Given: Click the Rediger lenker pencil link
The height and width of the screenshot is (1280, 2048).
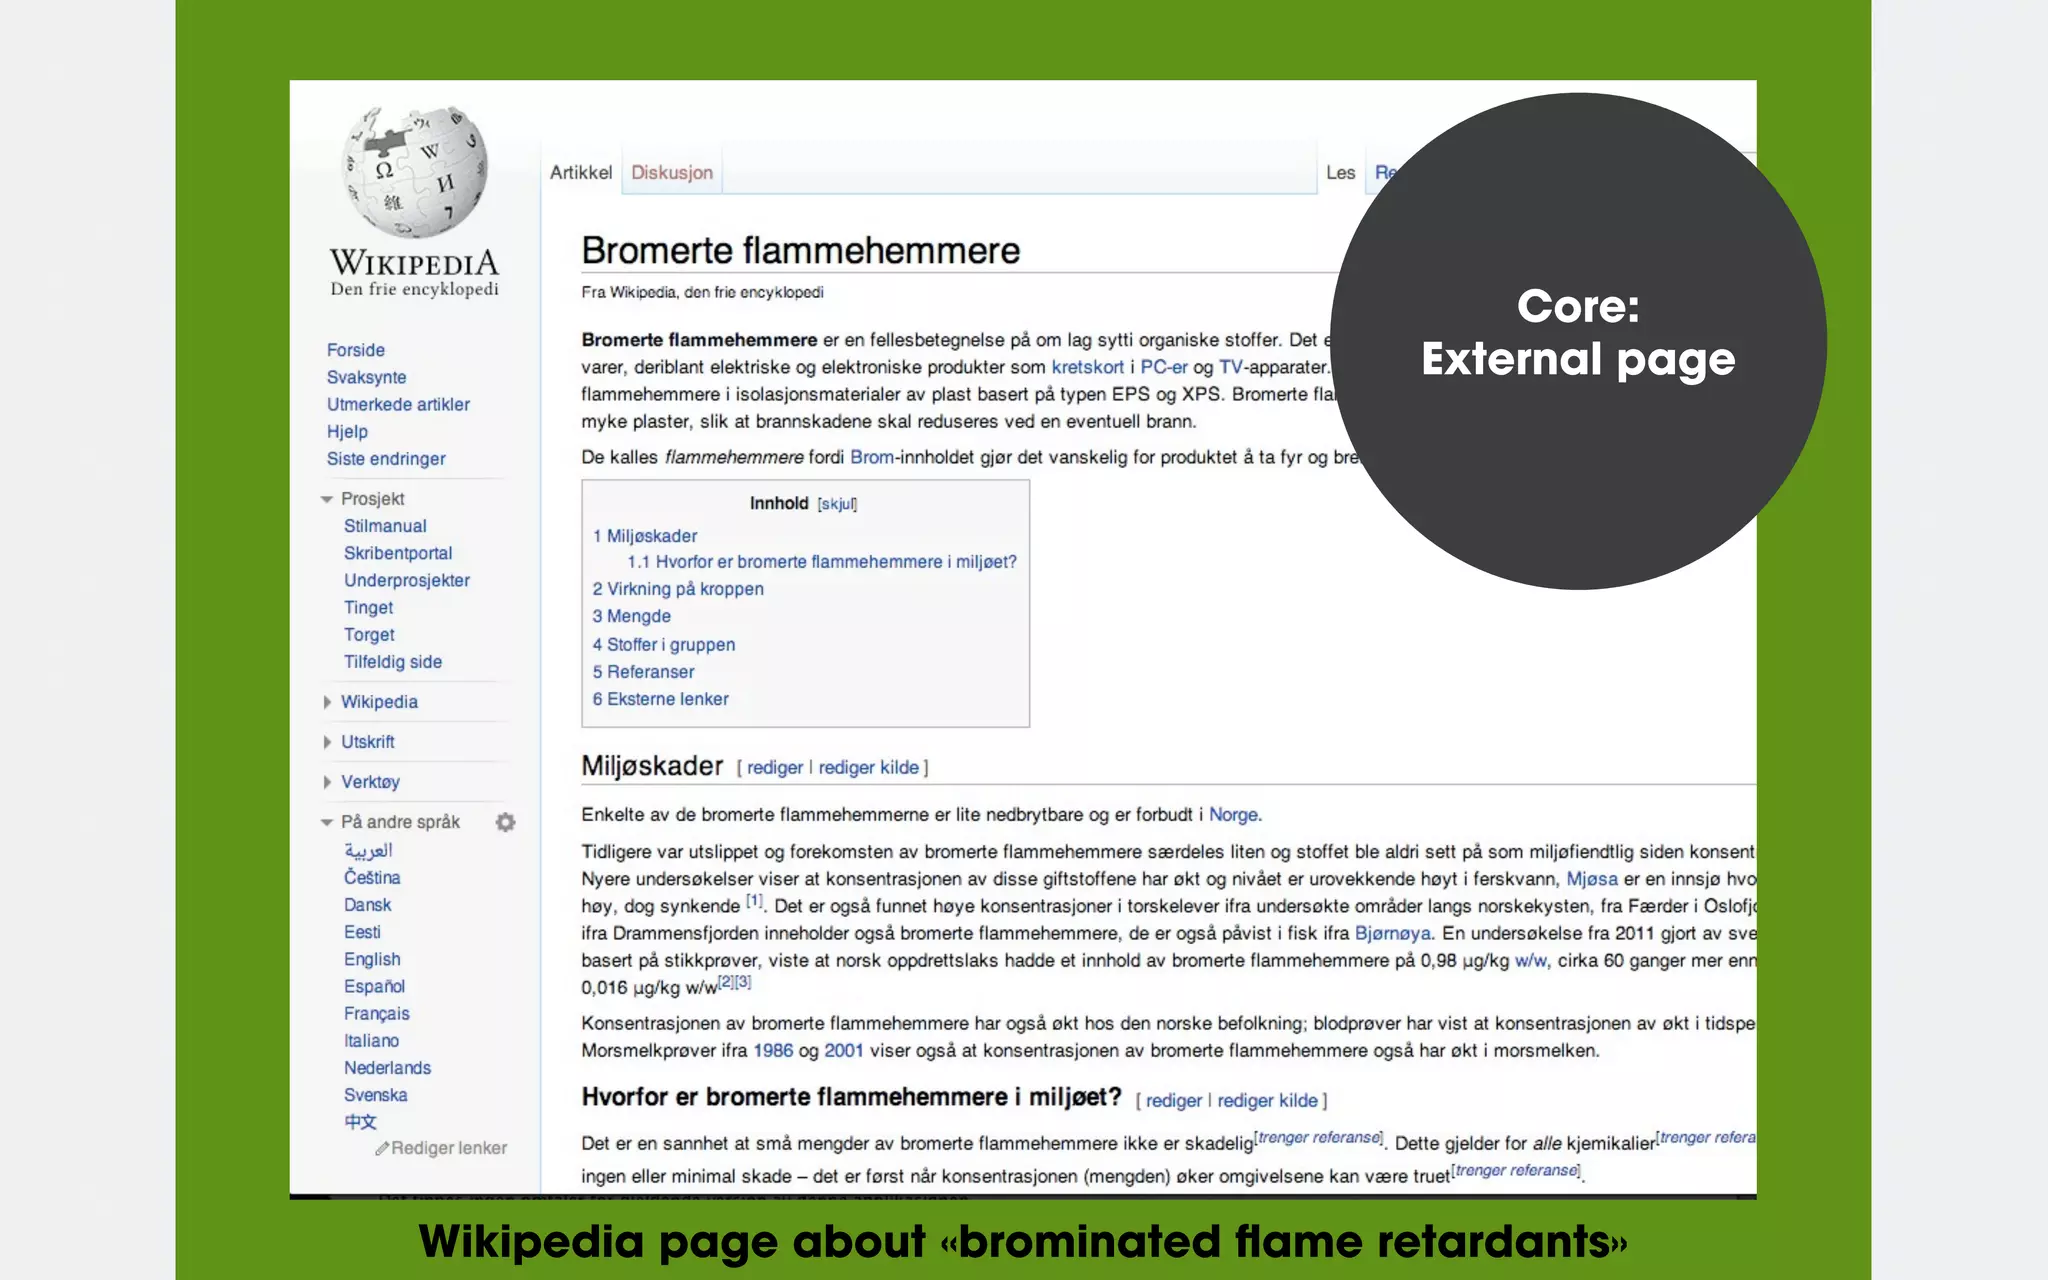Looking at the screenshot, I should [x=441, y=1148].
